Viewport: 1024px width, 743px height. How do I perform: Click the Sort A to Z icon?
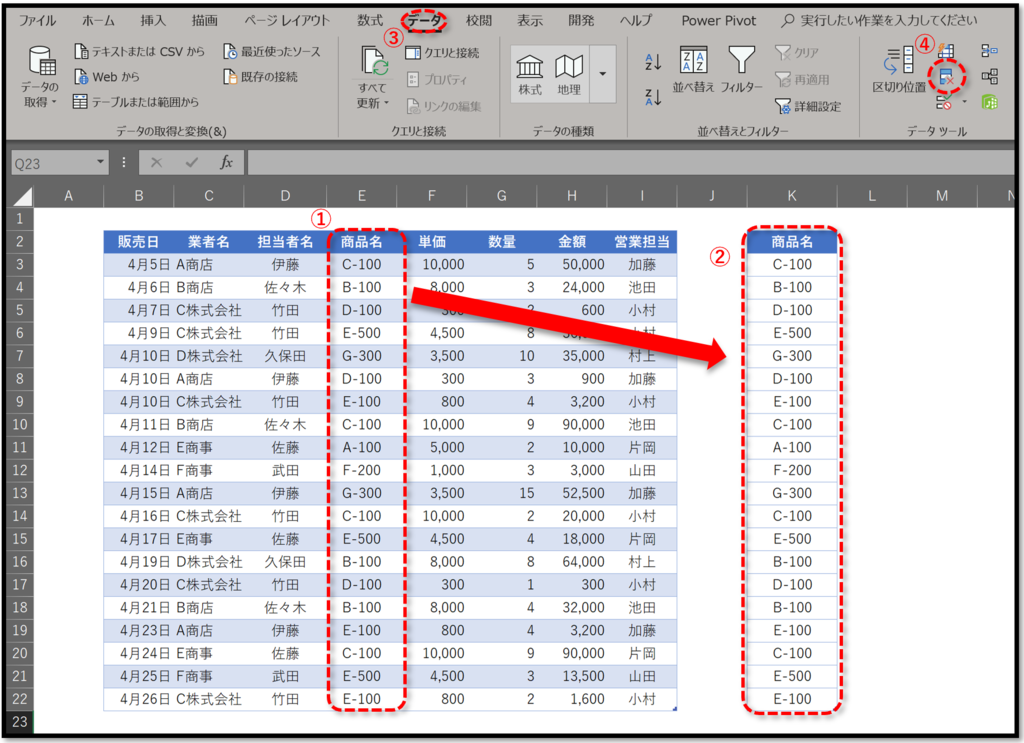pyautogui.click(x=652, y=60)
